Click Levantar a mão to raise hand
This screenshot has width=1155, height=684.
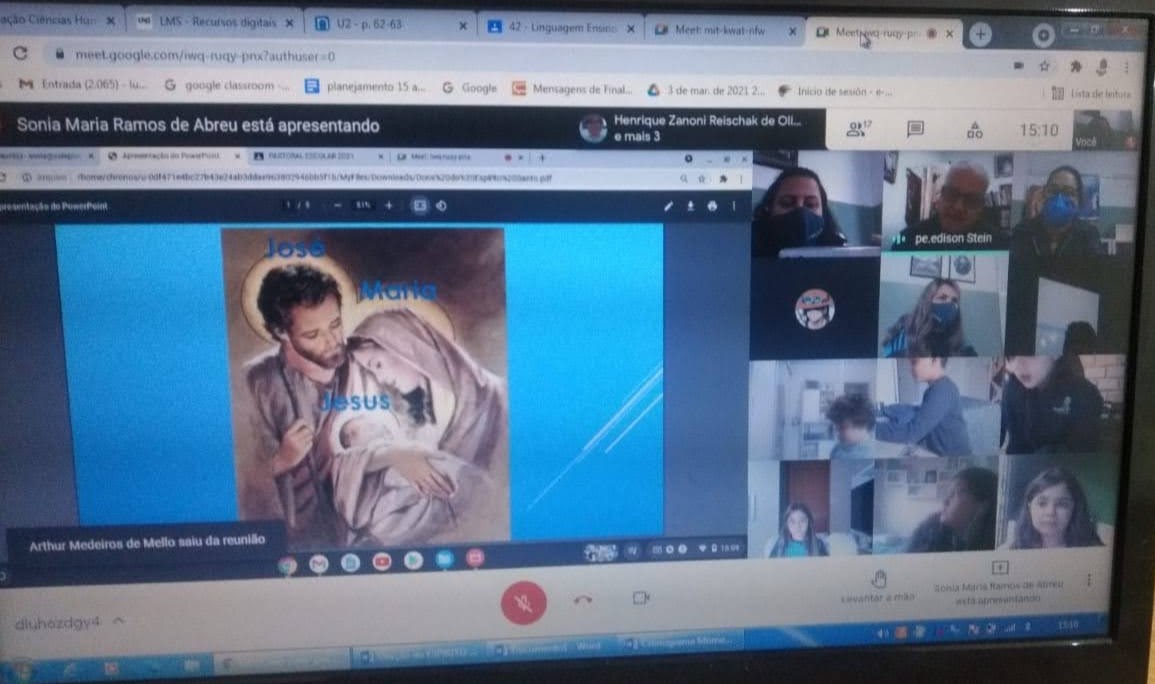[878, 587]
